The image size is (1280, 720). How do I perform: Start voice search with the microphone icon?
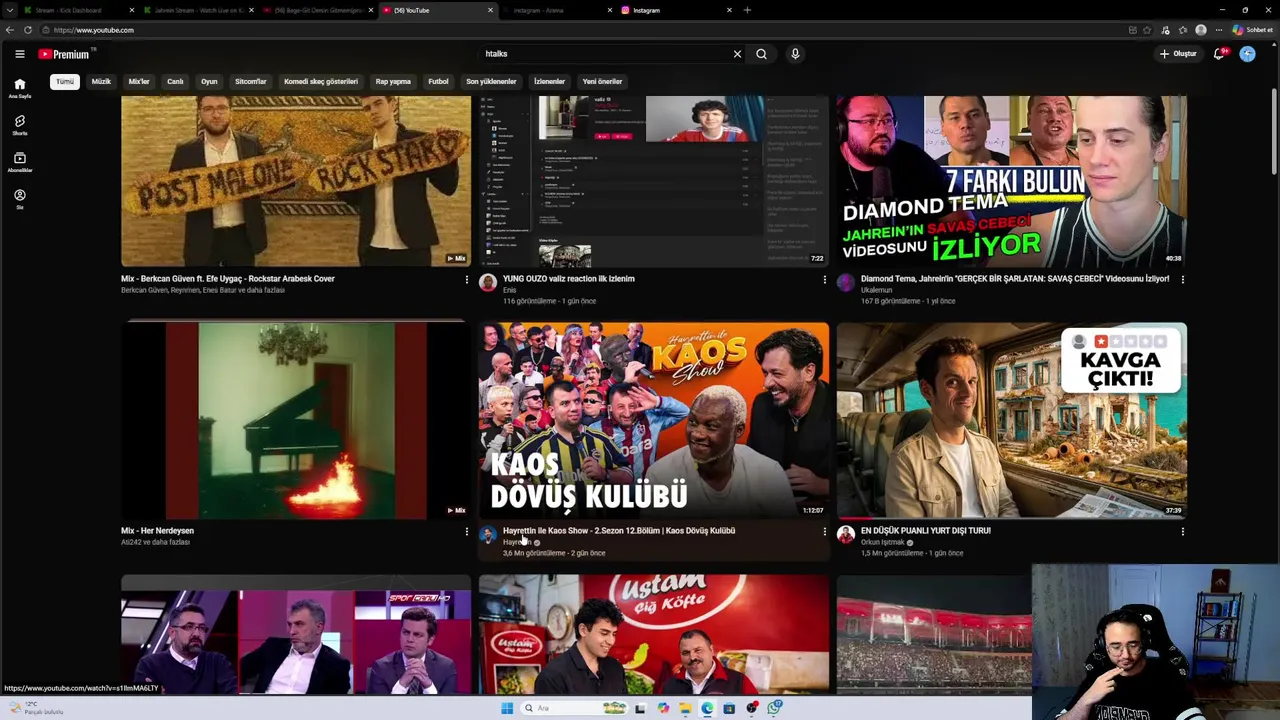tap(795, 54)
